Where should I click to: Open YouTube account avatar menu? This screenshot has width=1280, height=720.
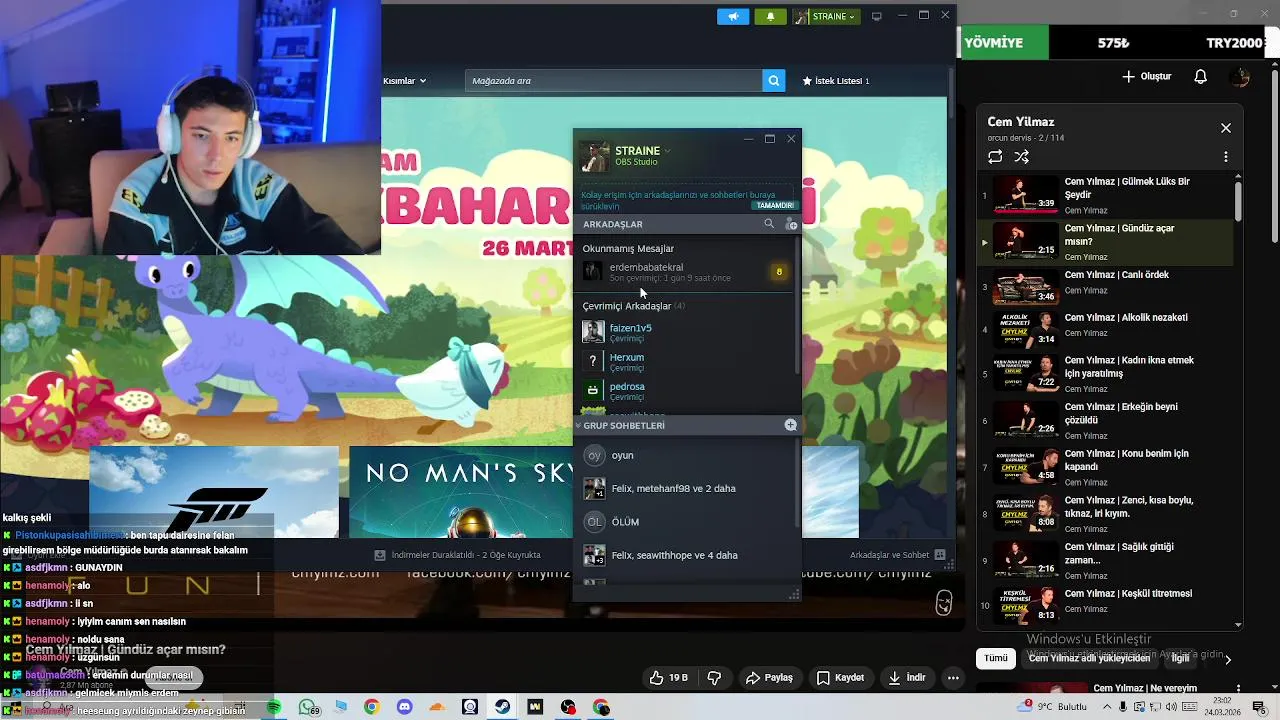(1240, 77)
